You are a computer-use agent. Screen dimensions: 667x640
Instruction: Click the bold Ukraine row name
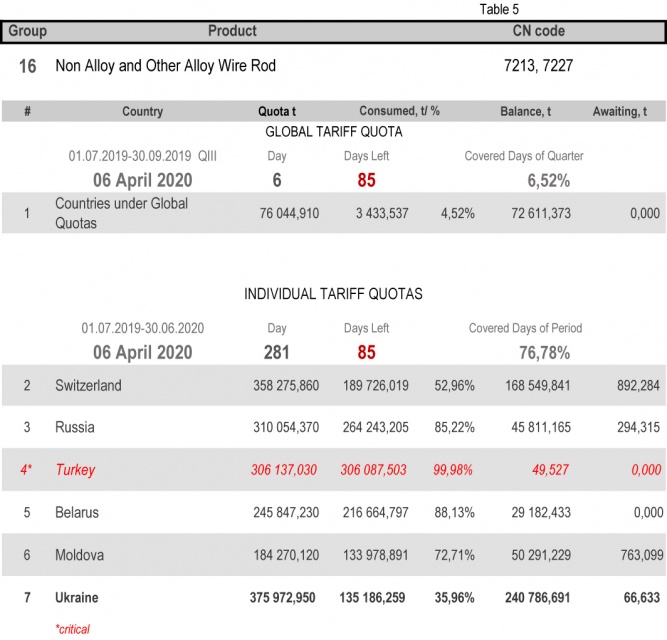(78, 597)
